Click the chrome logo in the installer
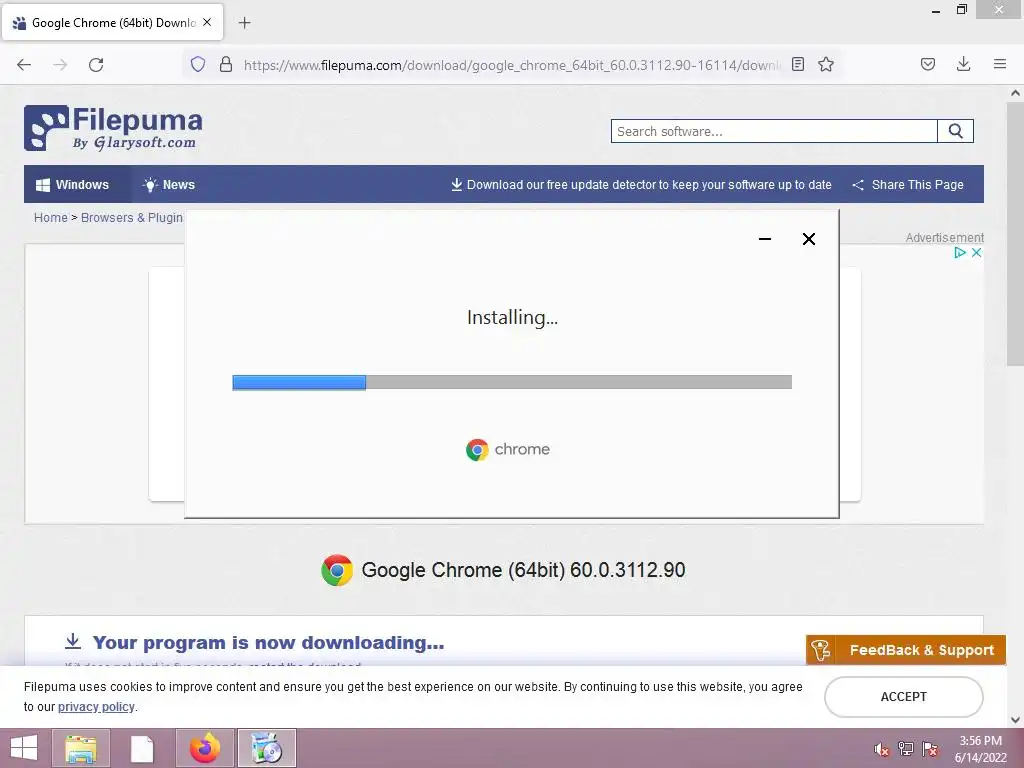Viewport: 1024px width, 768px height. (508, 449)
